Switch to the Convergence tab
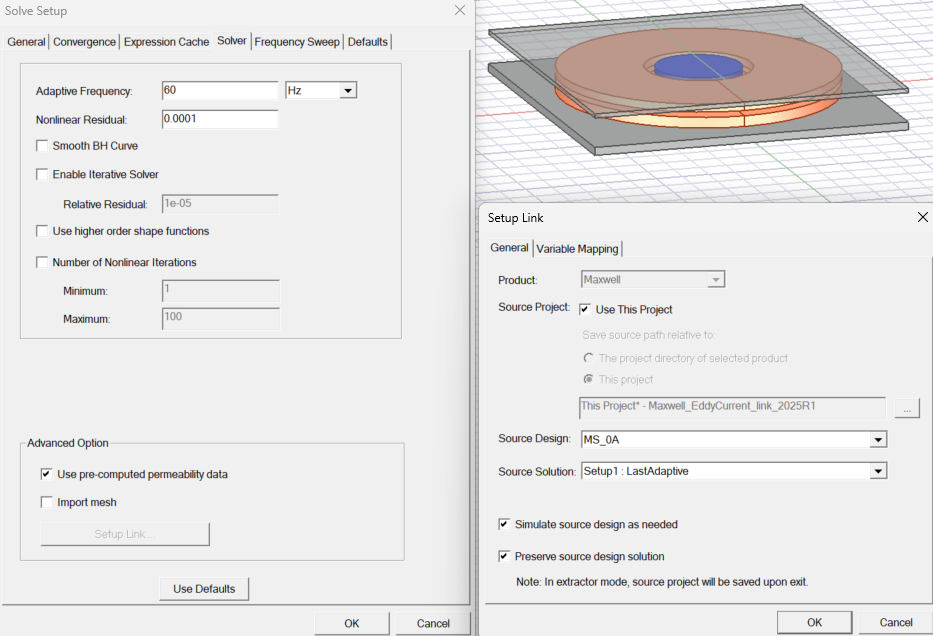 coord(85,42)
